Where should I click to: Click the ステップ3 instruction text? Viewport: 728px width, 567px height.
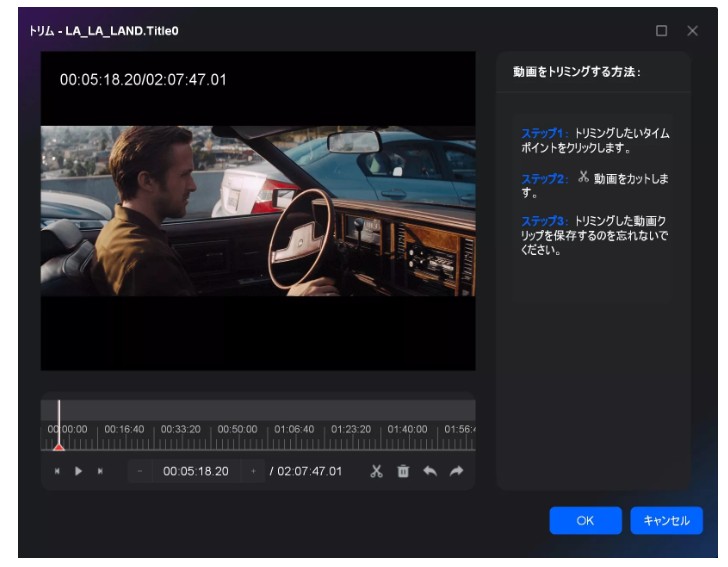tap(594, 235)
